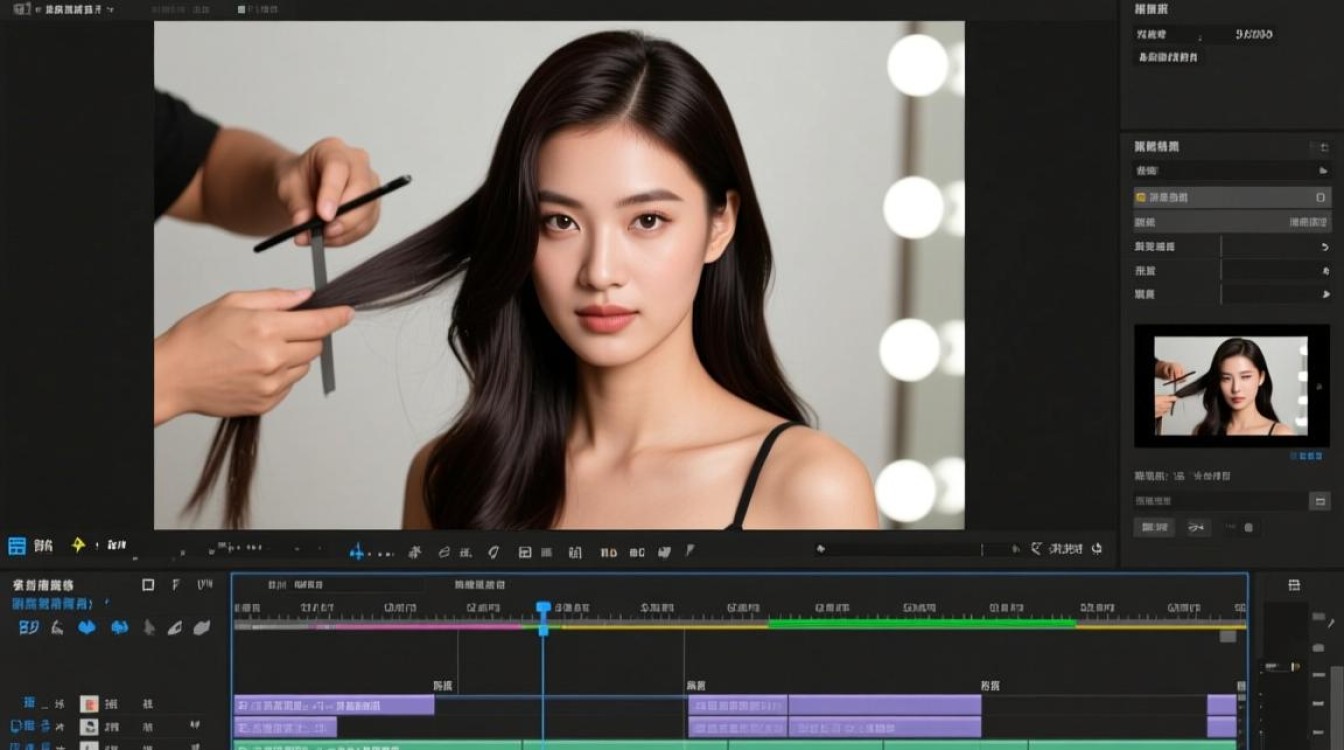
Task: Select the gray pen-like icon in the timeline tool row
Action: [149, 628]
